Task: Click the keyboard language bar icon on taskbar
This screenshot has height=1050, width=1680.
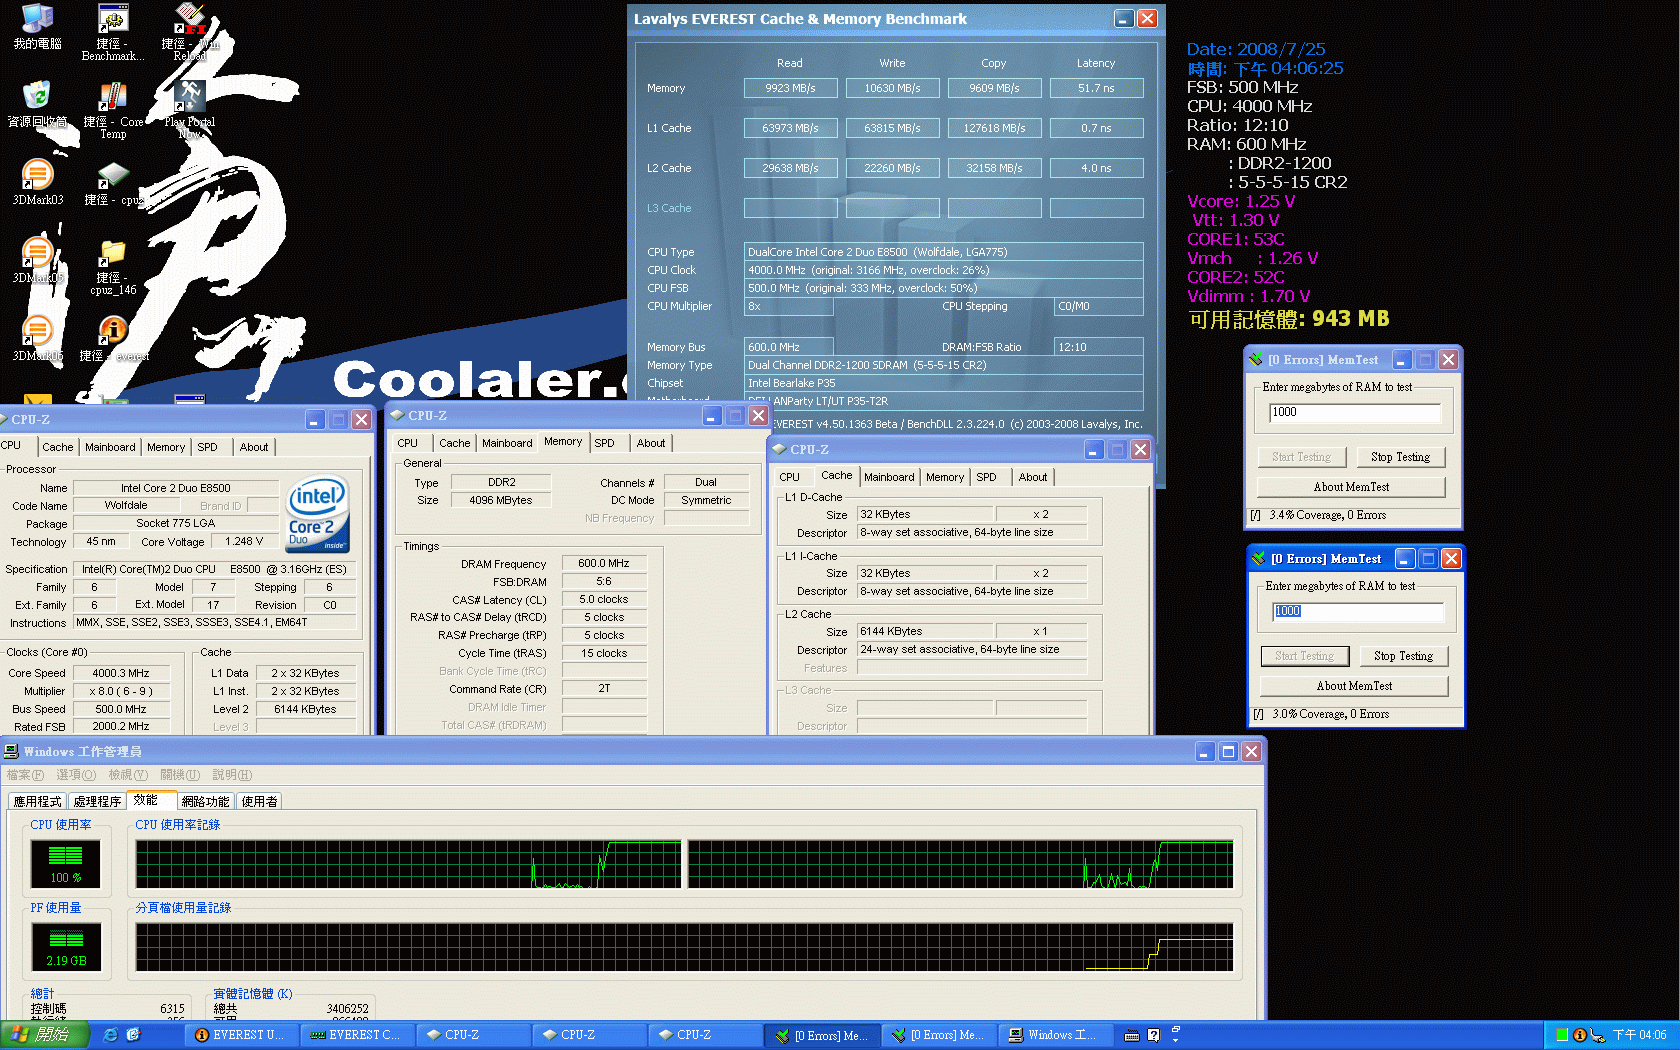Action: pyautogui.click(x=1132, y=1035)
